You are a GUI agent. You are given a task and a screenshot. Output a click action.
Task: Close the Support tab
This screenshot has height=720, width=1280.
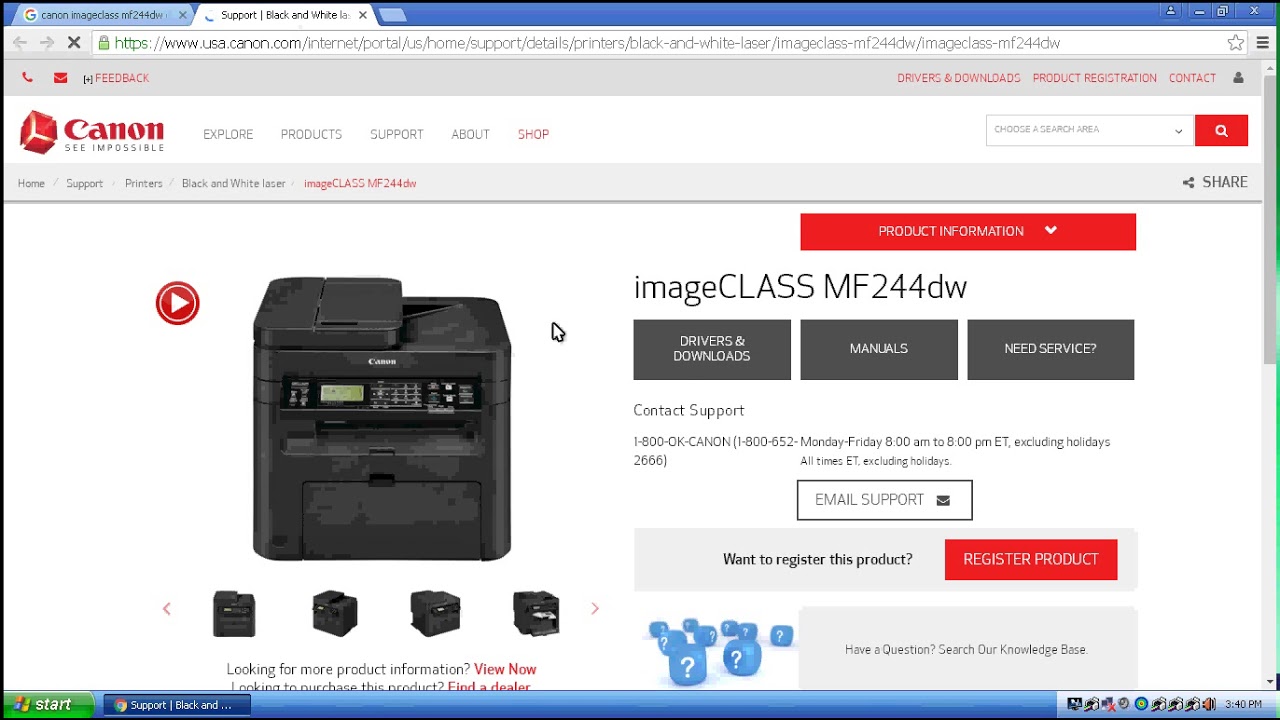pos(363,15)
